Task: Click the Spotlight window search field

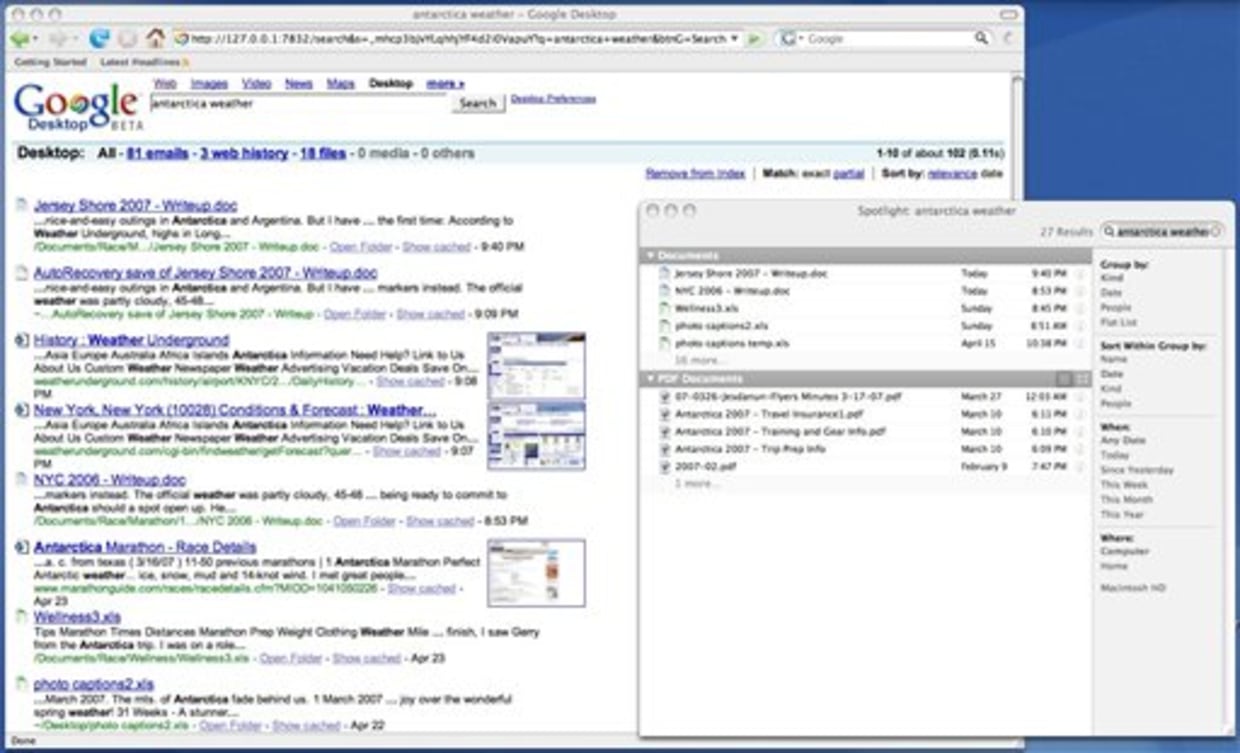Action: 1163,231
